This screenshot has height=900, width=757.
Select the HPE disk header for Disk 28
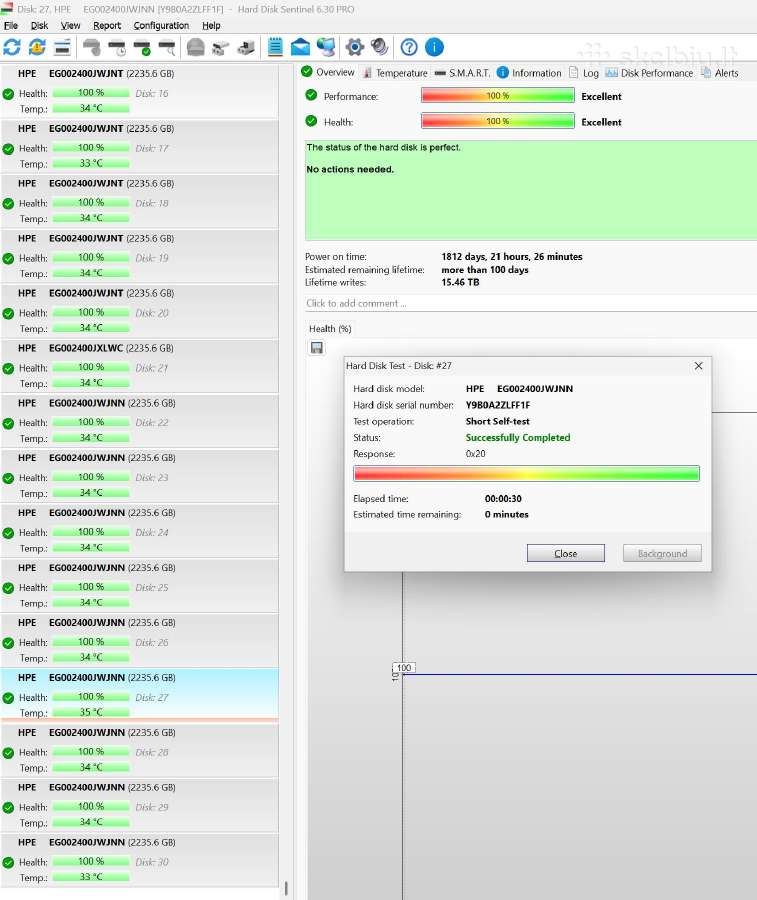[x=96, y=732]
